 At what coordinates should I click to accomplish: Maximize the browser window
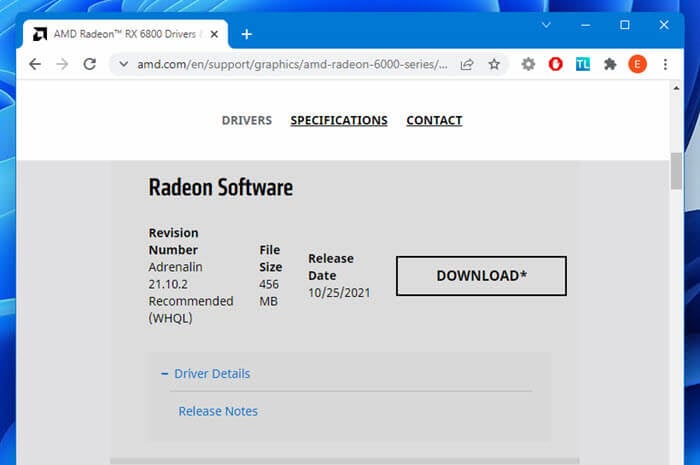[625, 25]
